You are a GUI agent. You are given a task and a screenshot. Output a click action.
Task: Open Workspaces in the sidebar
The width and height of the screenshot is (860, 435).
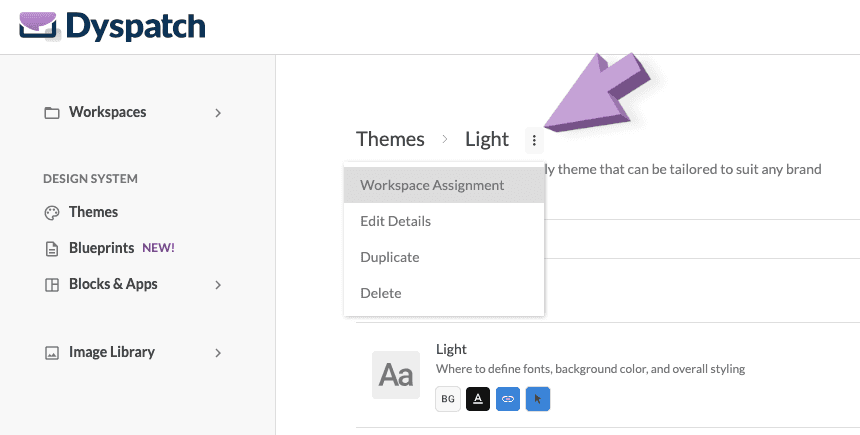[x=108, y=112]
